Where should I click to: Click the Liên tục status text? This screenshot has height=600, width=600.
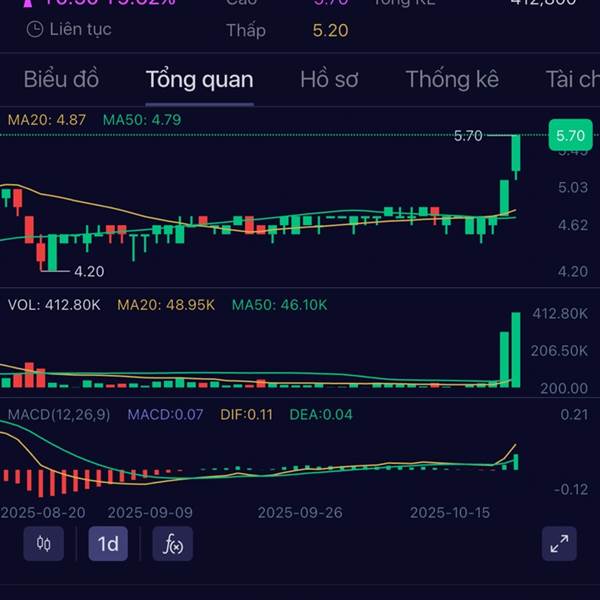point(80,29)
